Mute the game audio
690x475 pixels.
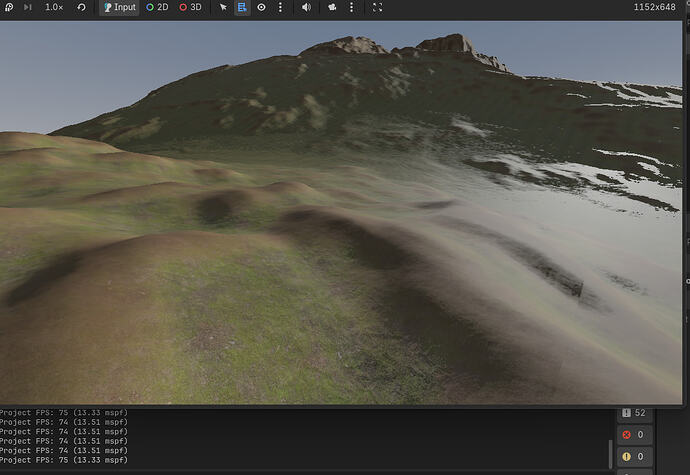pos(306,7)
